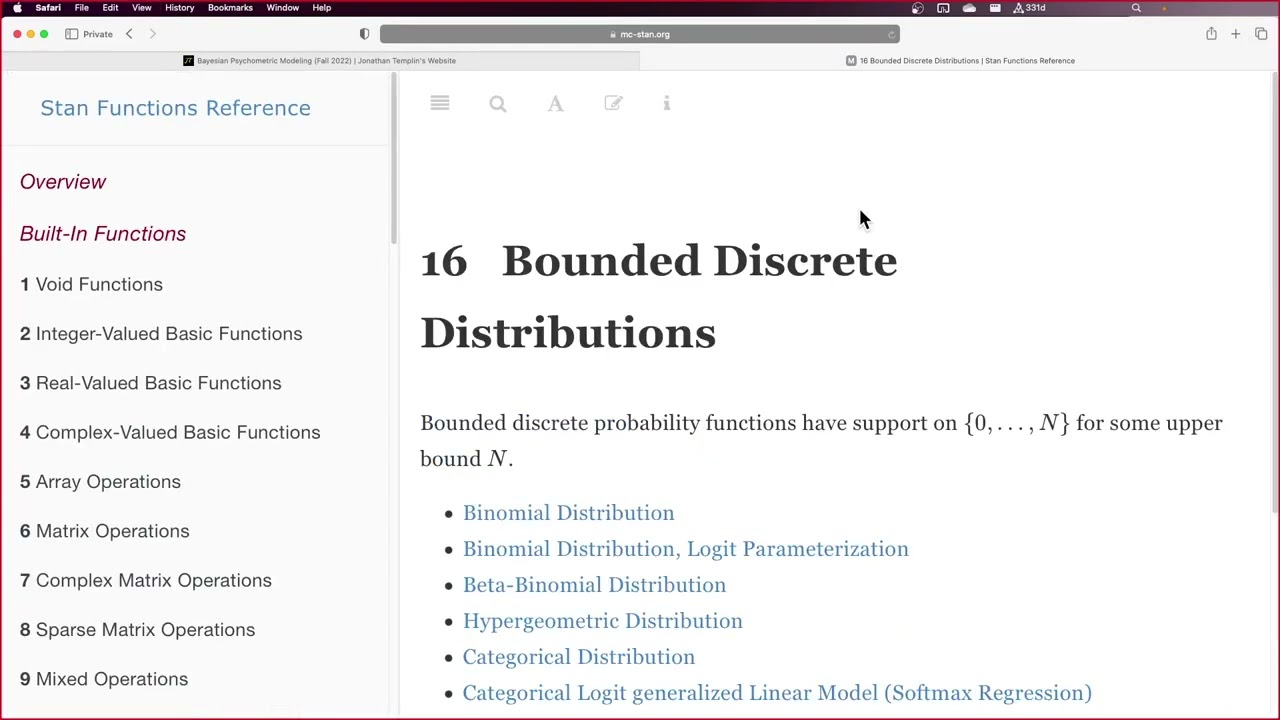Switch to the Bayesian Psychometric Modeling tab
Screen dimensions: 1280x720
pyautogui.click(x=320, y=60)
